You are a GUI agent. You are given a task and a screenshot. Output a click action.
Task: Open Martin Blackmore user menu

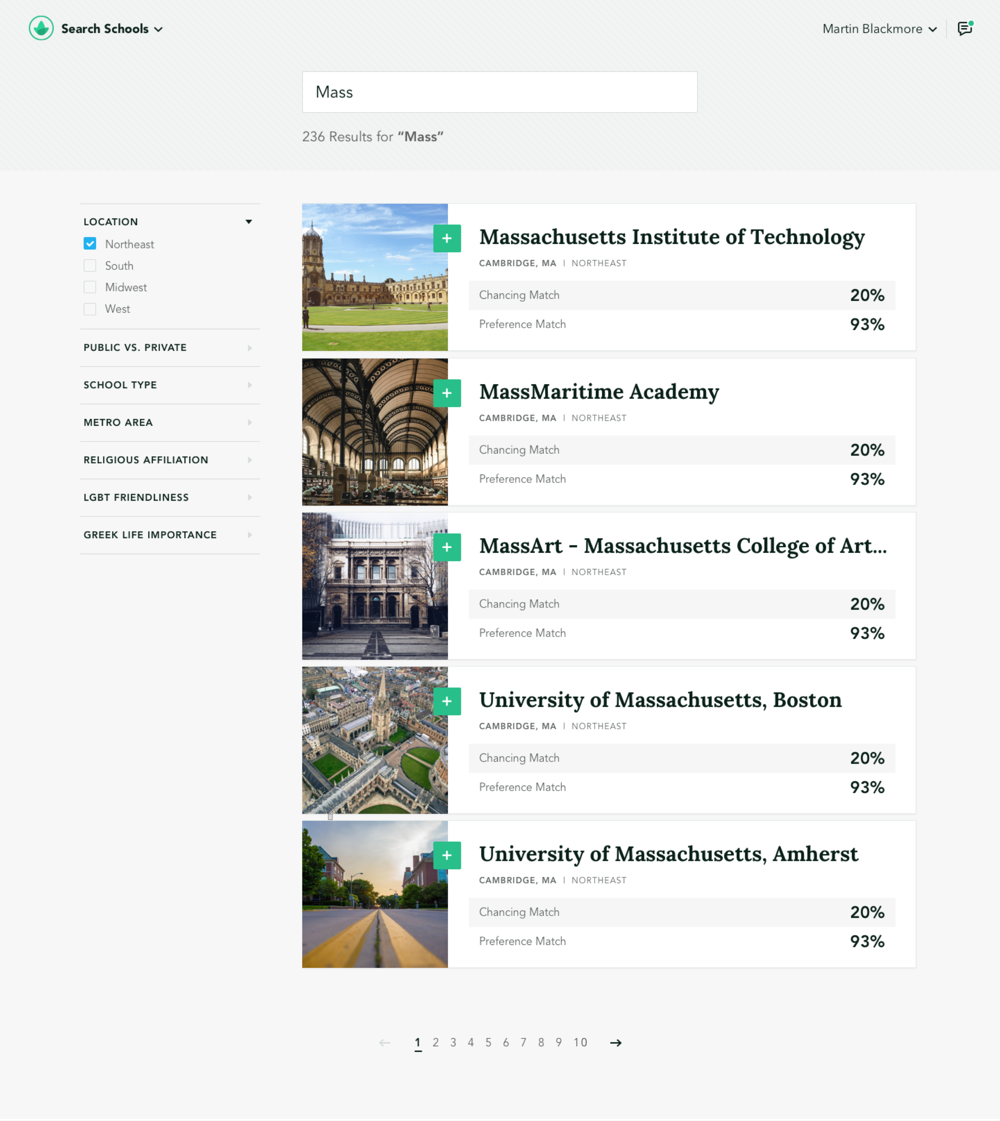tap(879, 29)
